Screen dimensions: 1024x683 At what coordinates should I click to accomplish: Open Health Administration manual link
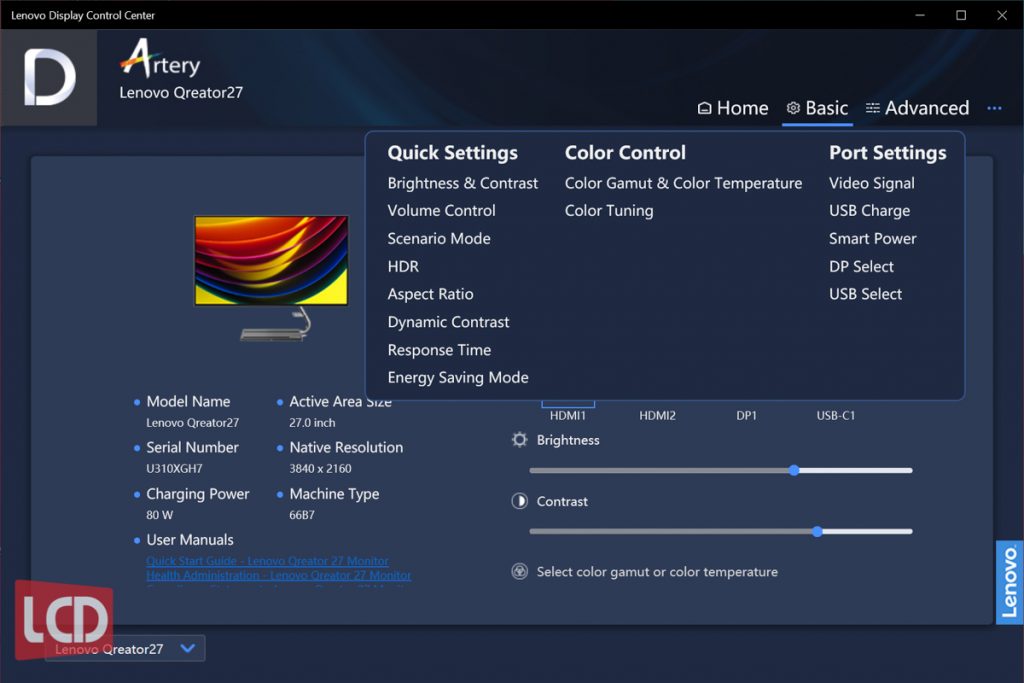tap(279, 575)
